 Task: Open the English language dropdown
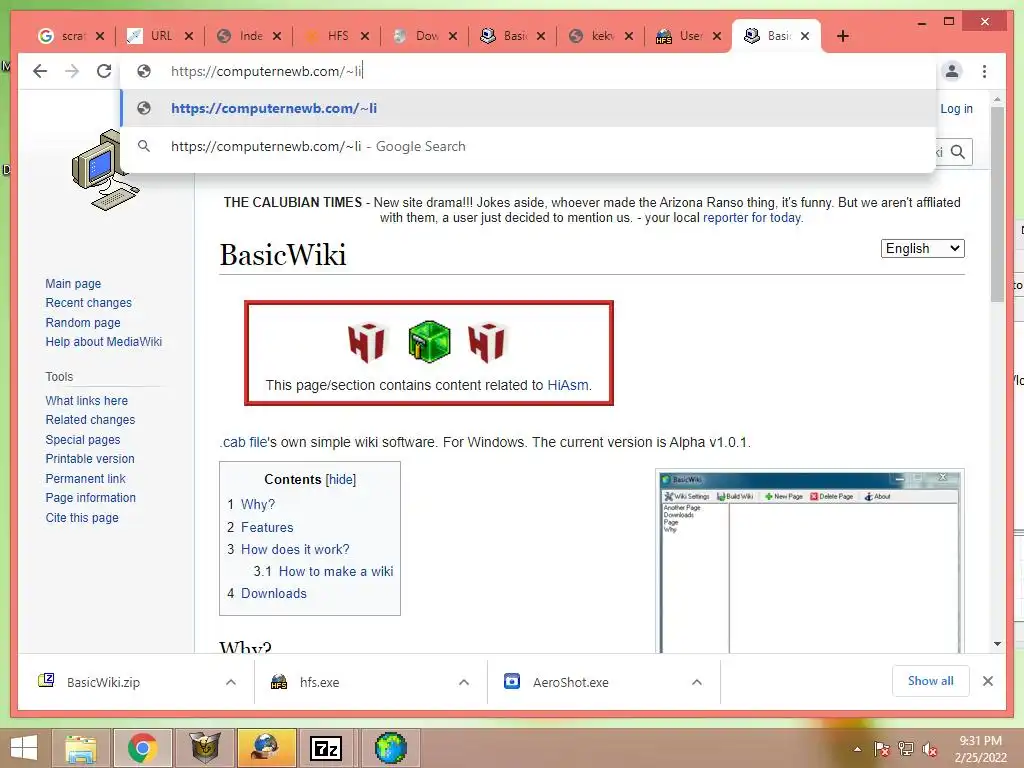pyautogui.click(x=922, y=248)
